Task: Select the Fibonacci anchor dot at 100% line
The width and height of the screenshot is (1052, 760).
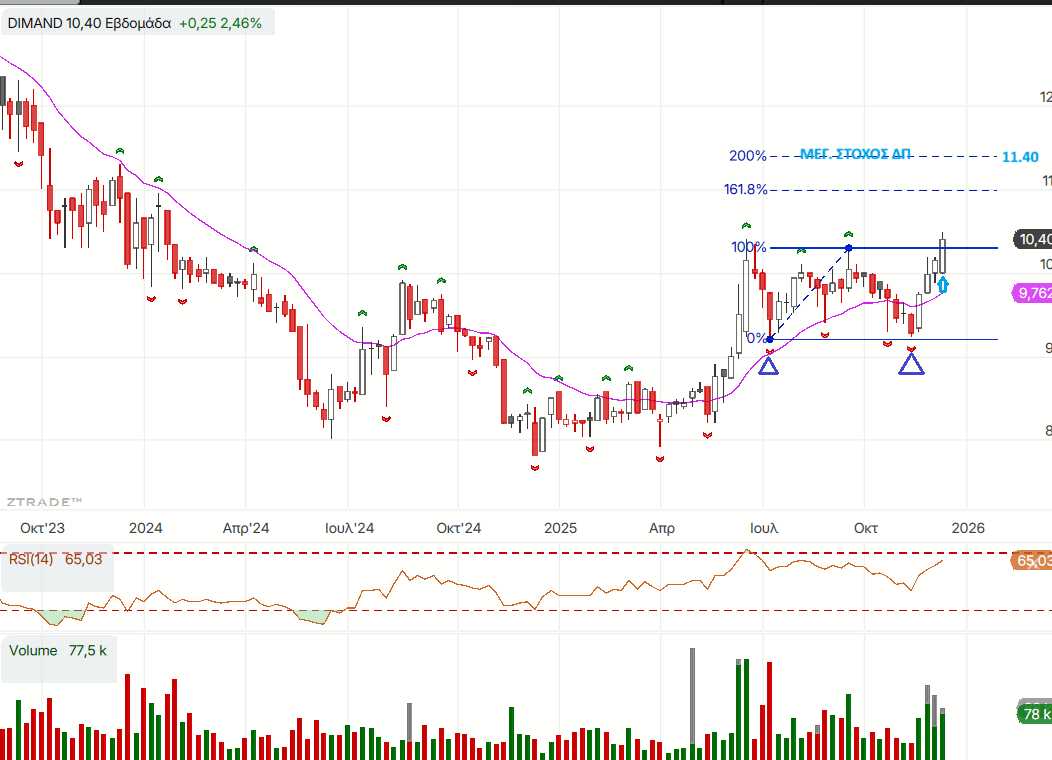Action: [848, 247]
